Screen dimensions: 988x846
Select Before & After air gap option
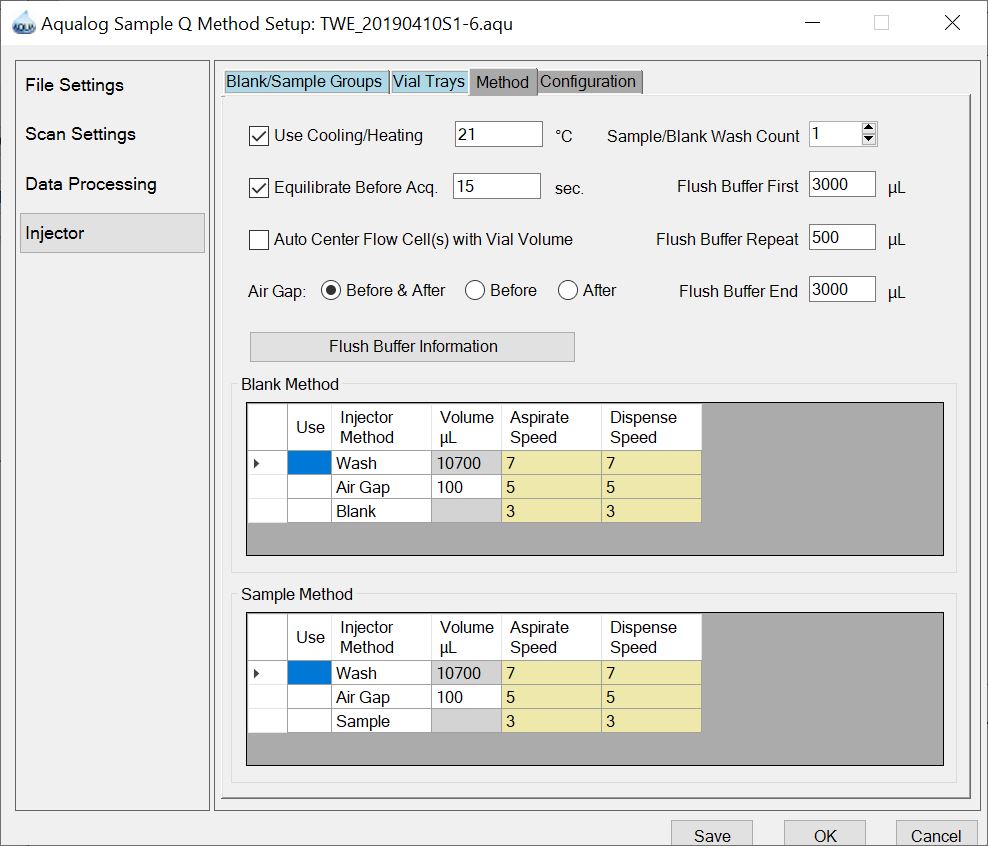[331, 290]
